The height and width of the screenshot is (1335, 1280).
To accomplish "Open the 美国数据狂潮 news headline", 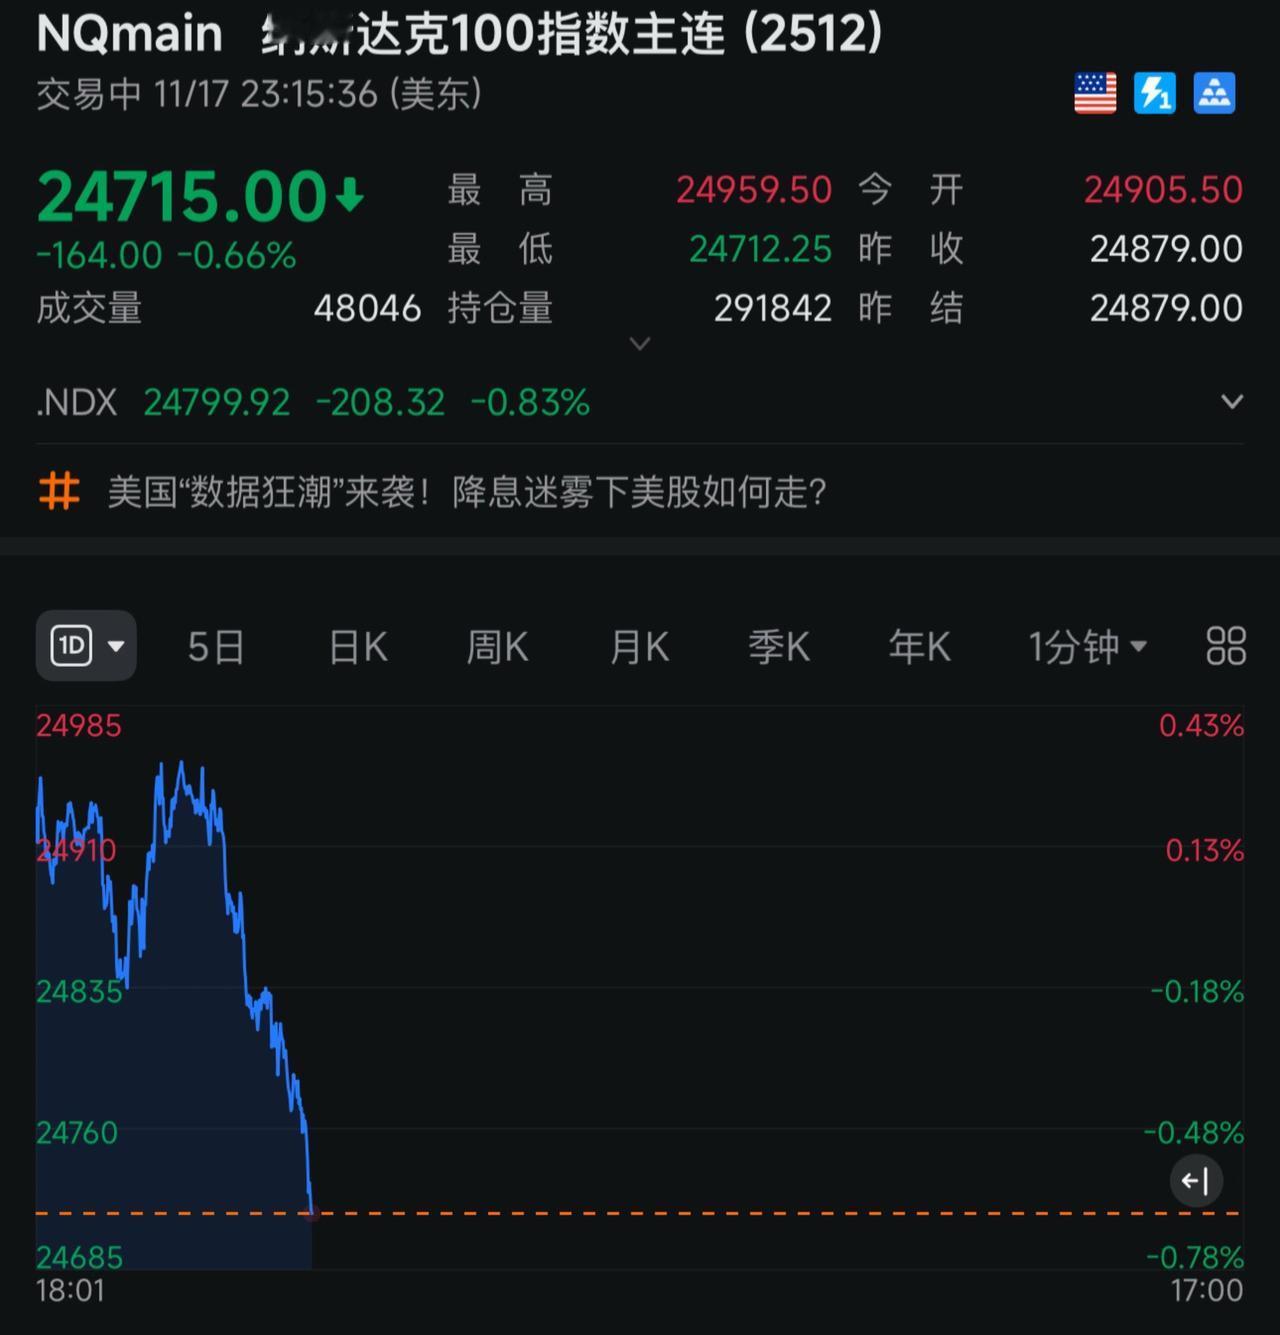I will (x=468, y=492).
